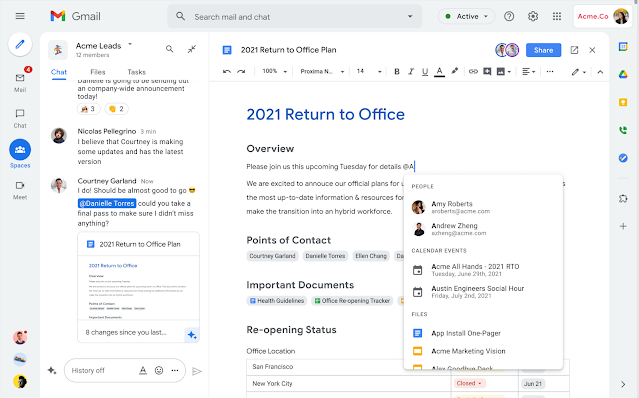Screen dimensions: 639x398
Task: Hide the toolbar with the up chevron
Action: pyautogui.click(x=600, y=72)
